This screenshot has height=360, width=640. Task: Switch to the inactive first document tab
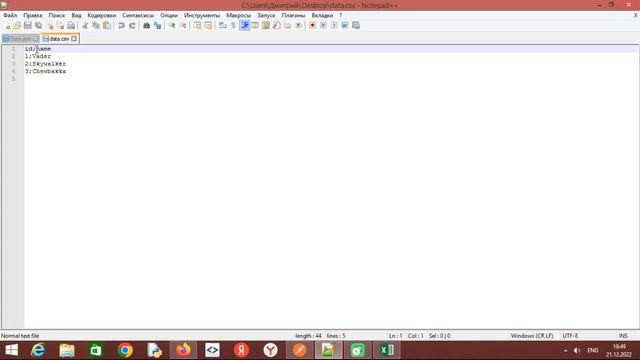[20, 39]
